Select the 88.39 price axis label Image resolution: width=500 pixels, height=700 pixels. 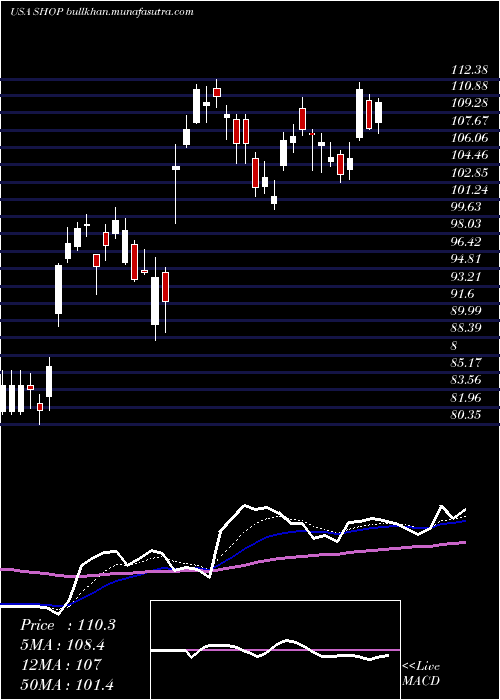(466, 329)
